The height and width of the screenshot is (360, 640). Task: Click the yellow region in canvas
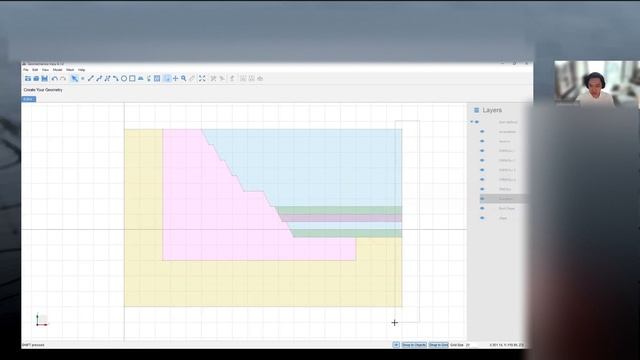pyautogui.click(x=261, y=284)
